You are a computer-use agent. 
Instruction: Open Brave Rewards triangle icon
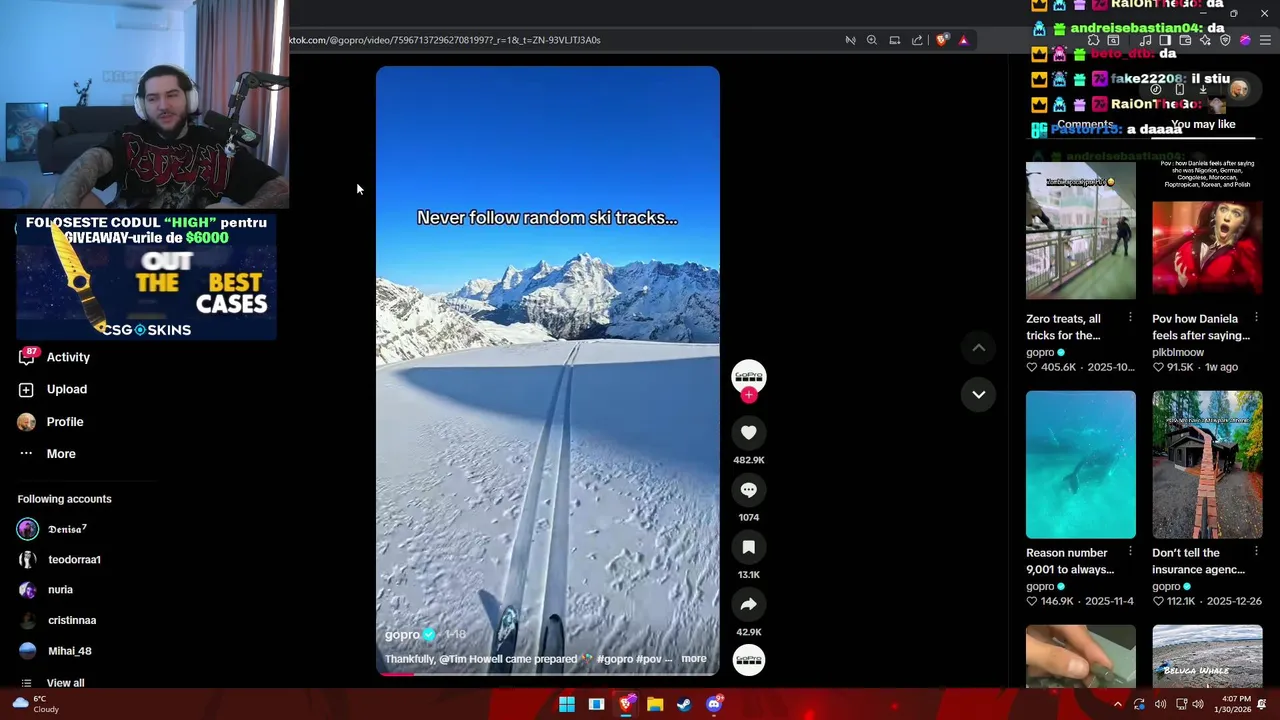click(x=964, y=40)
